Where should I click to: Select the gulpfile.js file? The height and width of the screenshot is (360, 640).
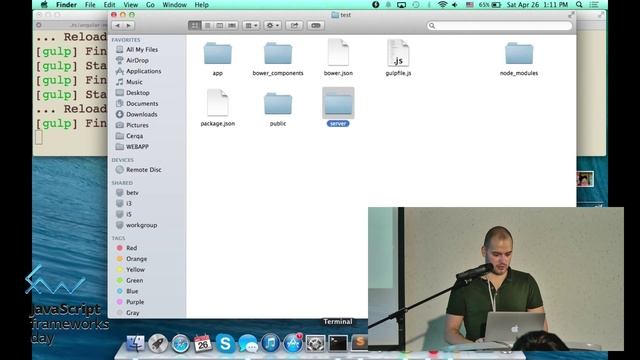tap(398, 53)
